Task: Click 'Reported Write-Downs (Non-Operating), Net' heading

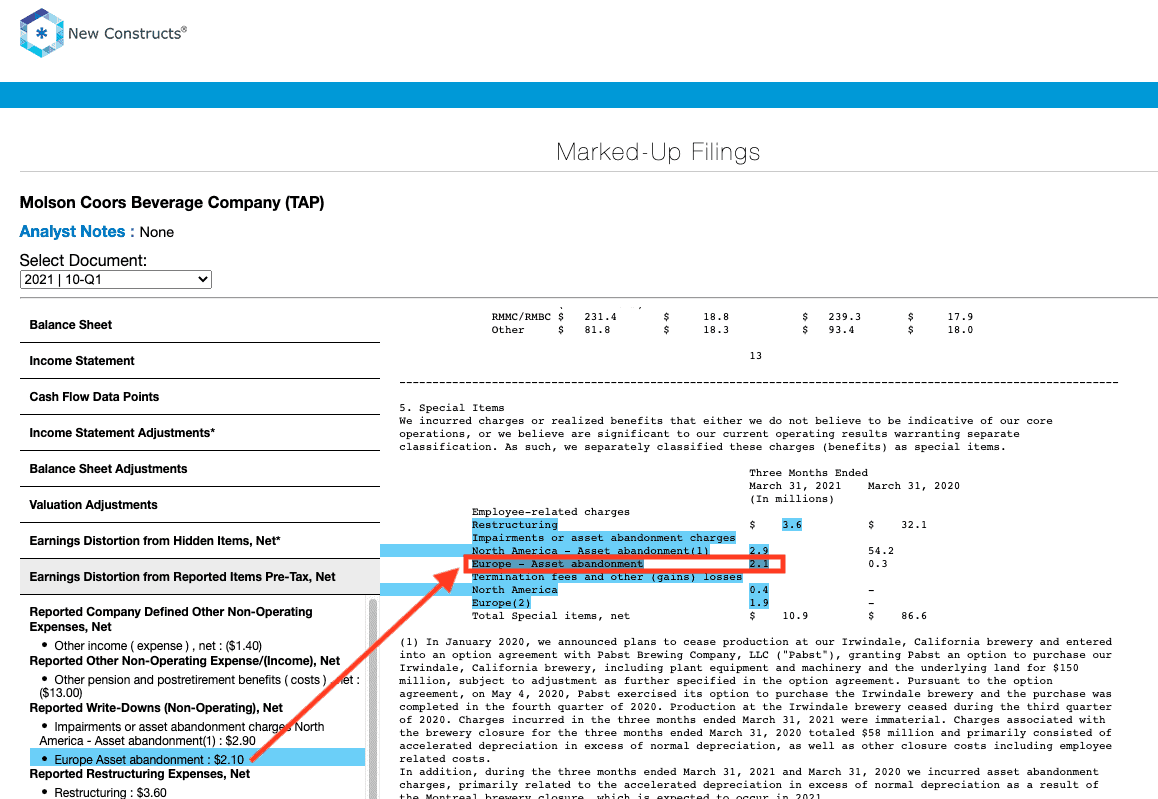Action: point(156,707)
